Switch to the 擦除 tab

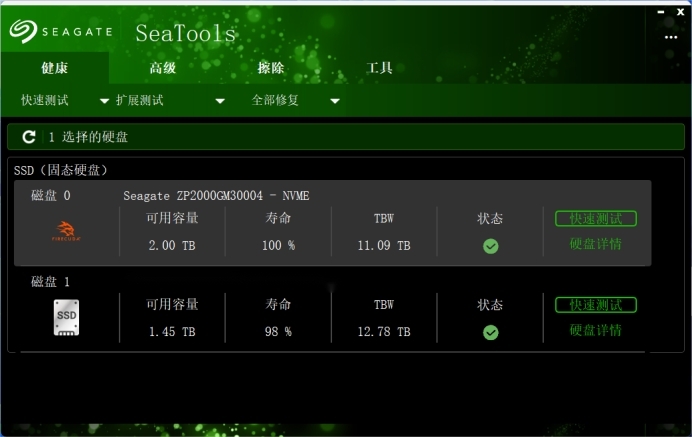point(271,68)
